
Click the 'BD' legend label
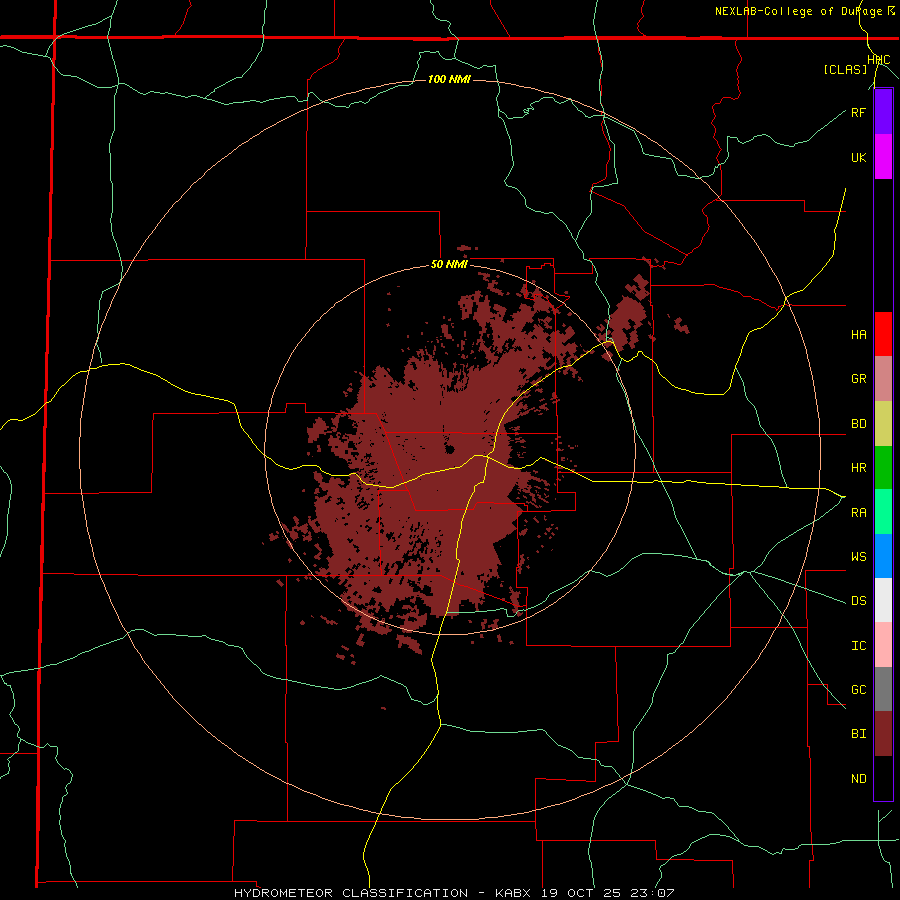858,424
